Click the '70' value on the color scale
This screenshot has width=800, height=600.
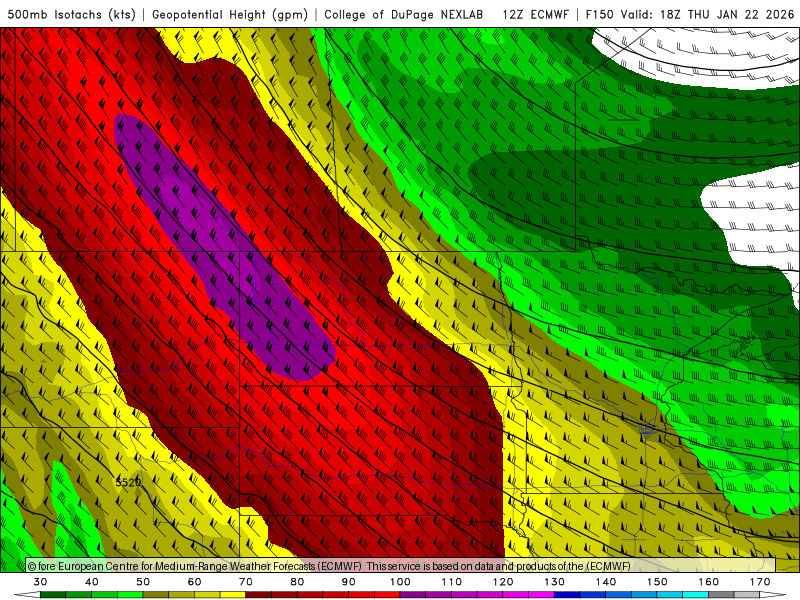tap(246, 582)
